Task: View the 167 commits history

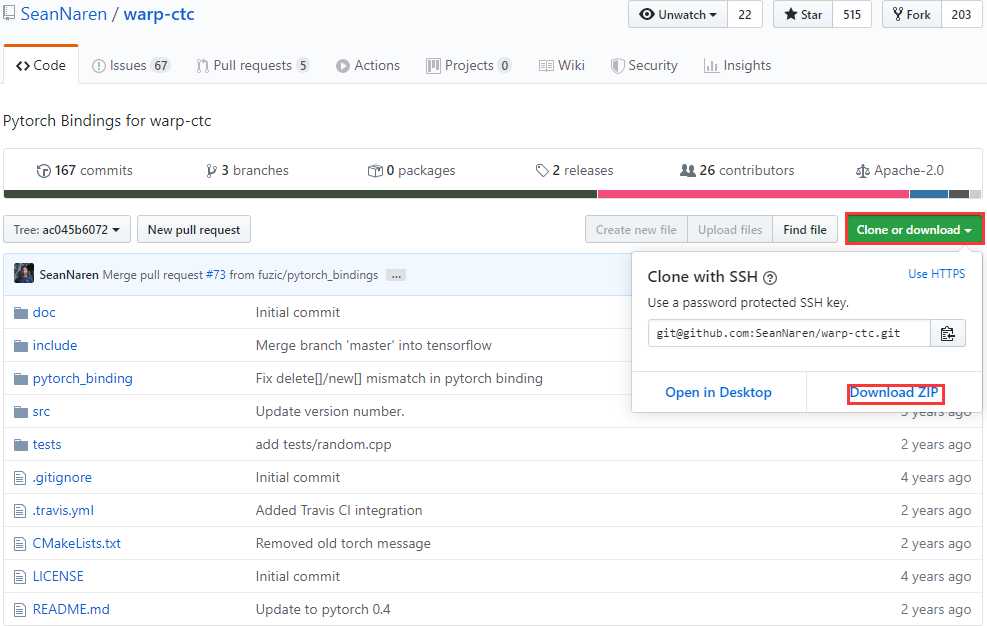Action: click(85, 170)
